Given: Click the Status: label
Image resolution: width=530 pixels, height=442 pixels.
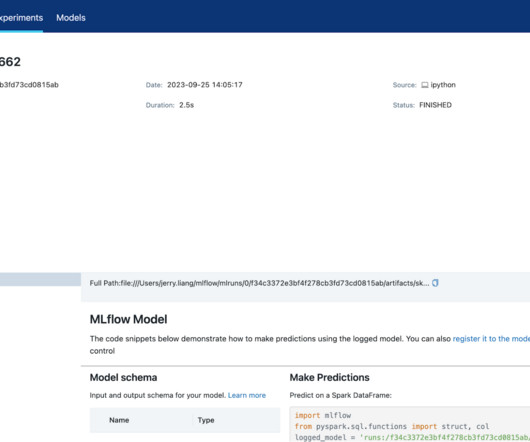Looking at the screenshot, I should (x=404, y=105).
